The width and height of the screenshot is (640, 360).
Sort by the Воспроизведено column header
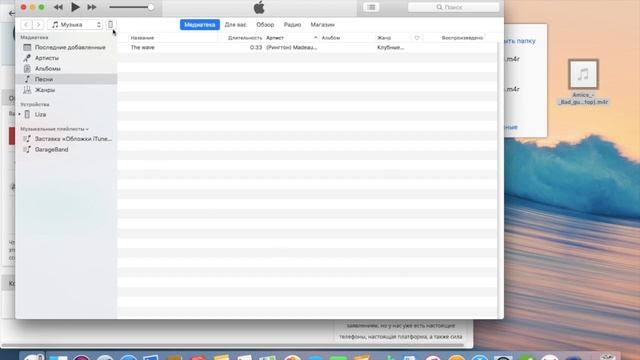pyautogui.click(x=462, y=38)
